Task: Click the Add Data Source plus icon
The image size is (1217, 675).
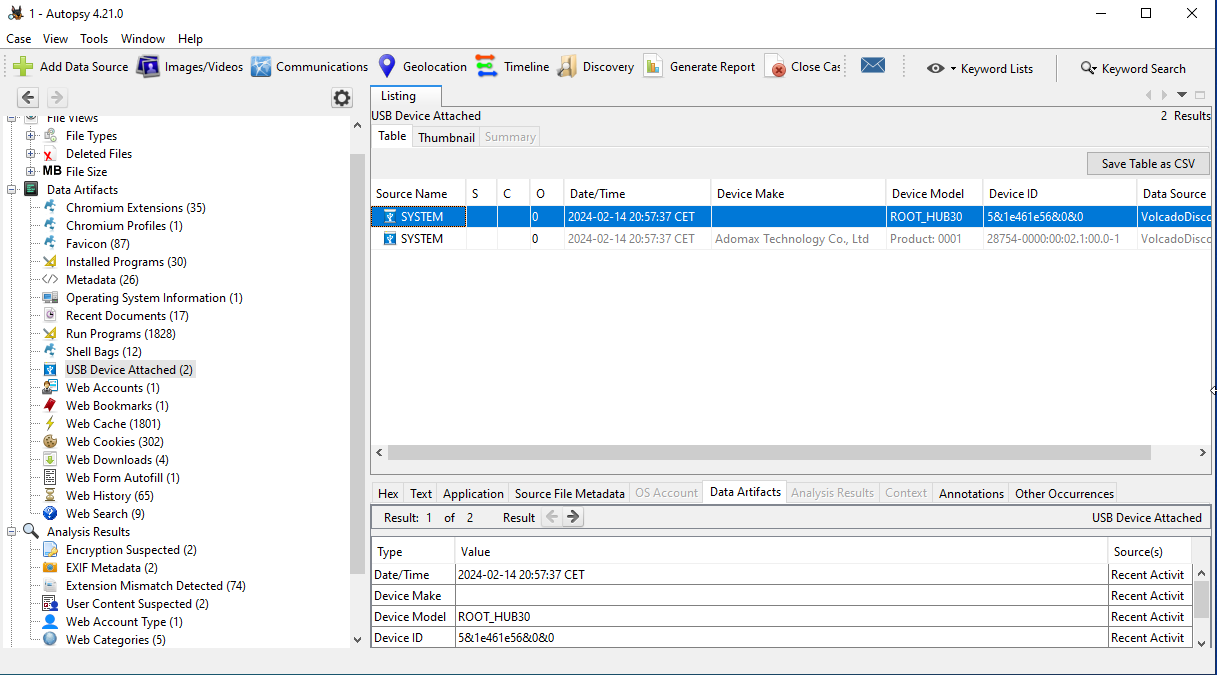Action: pos(23,67)
